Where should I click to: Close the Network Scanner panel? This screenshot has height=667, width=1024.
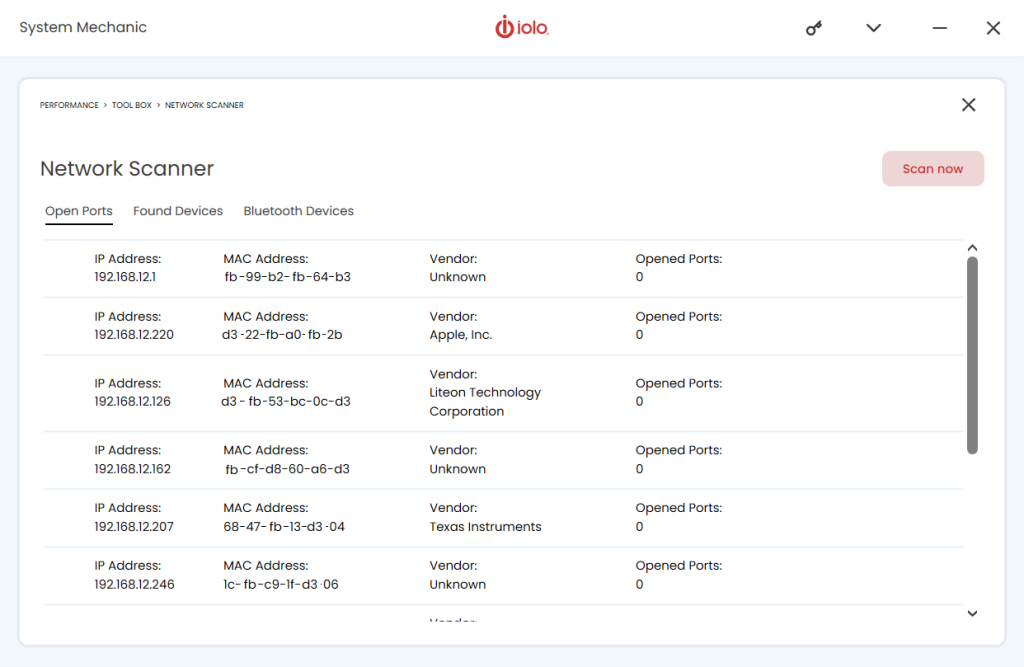point(968,105)
